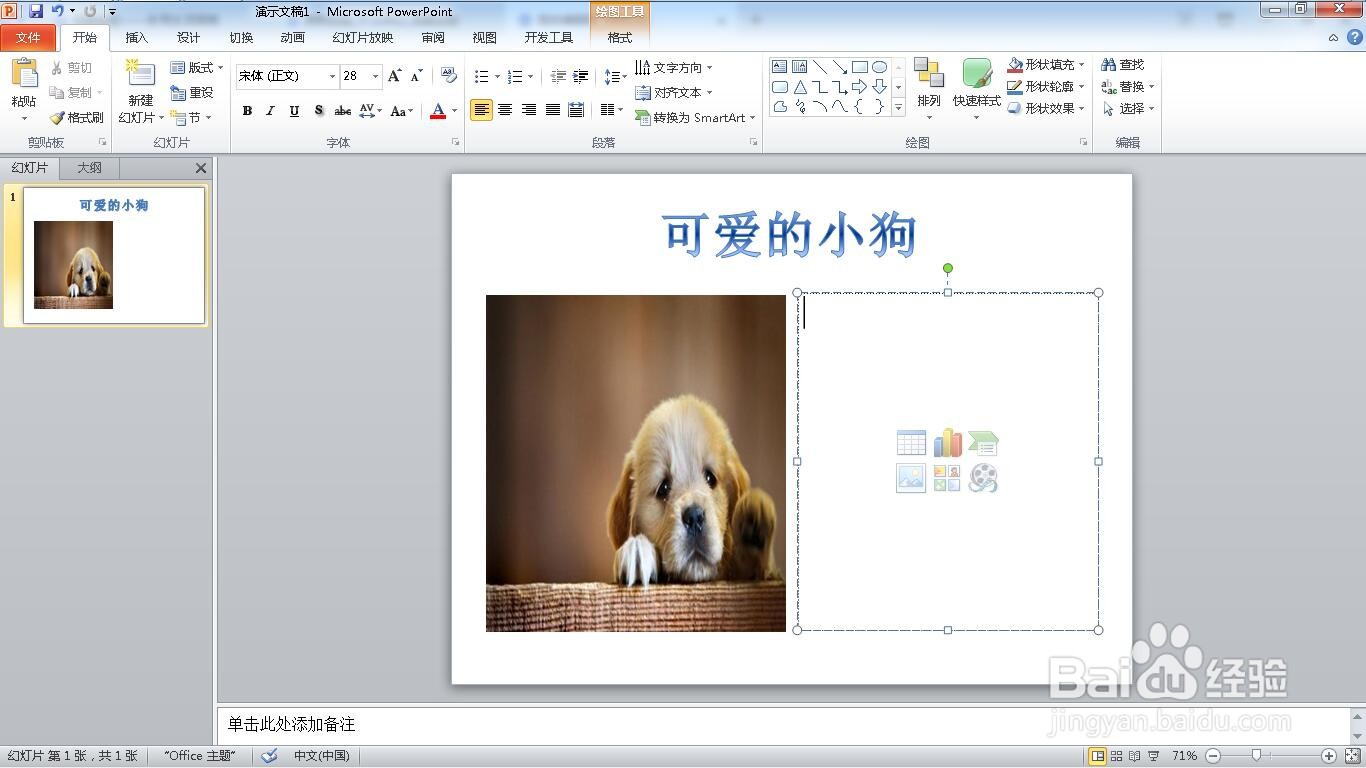The width and height of the screenshot is (1366, 768).
Task: Toggle Align Text Right
Action: coord(529,110)
